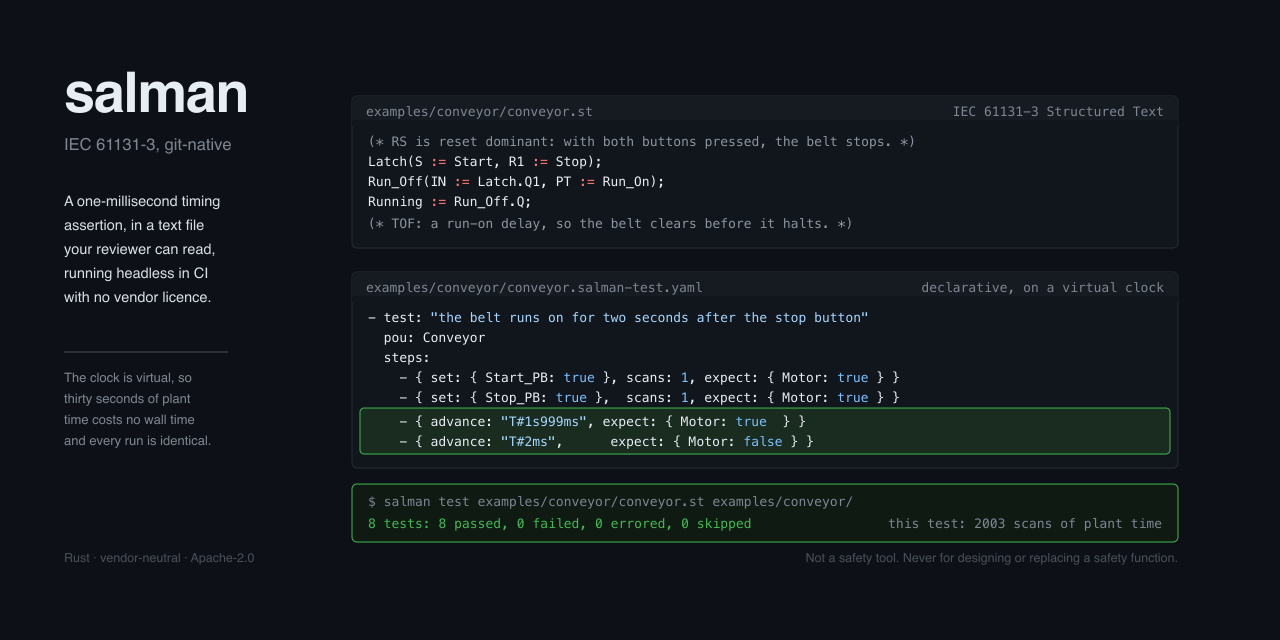Image resolution: width=1280 pixels, height=640 pixels.
Task: Click the salman test command line
Action: pos(610,502)
